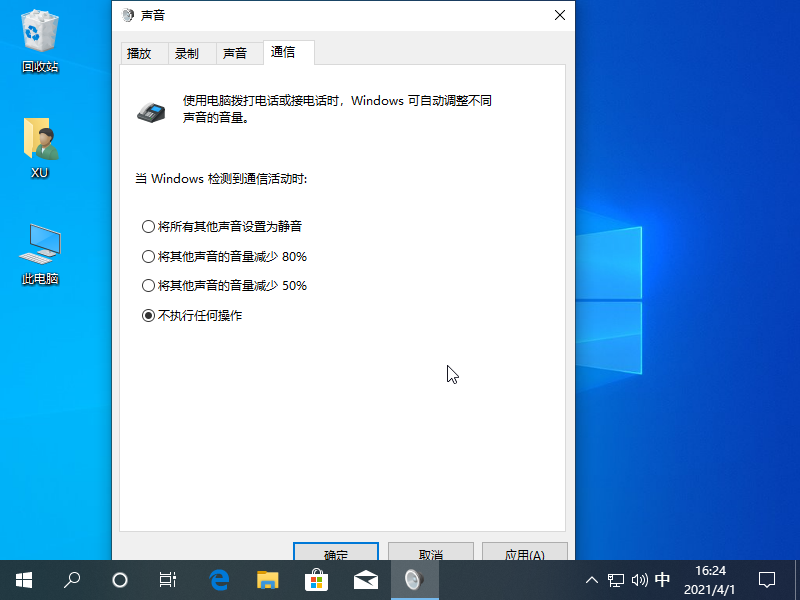This screenshot has height=600, width=800.
Task: Open Microsoft Store from the taskbar
Action: pyautogui.click(x=316, y=579)
